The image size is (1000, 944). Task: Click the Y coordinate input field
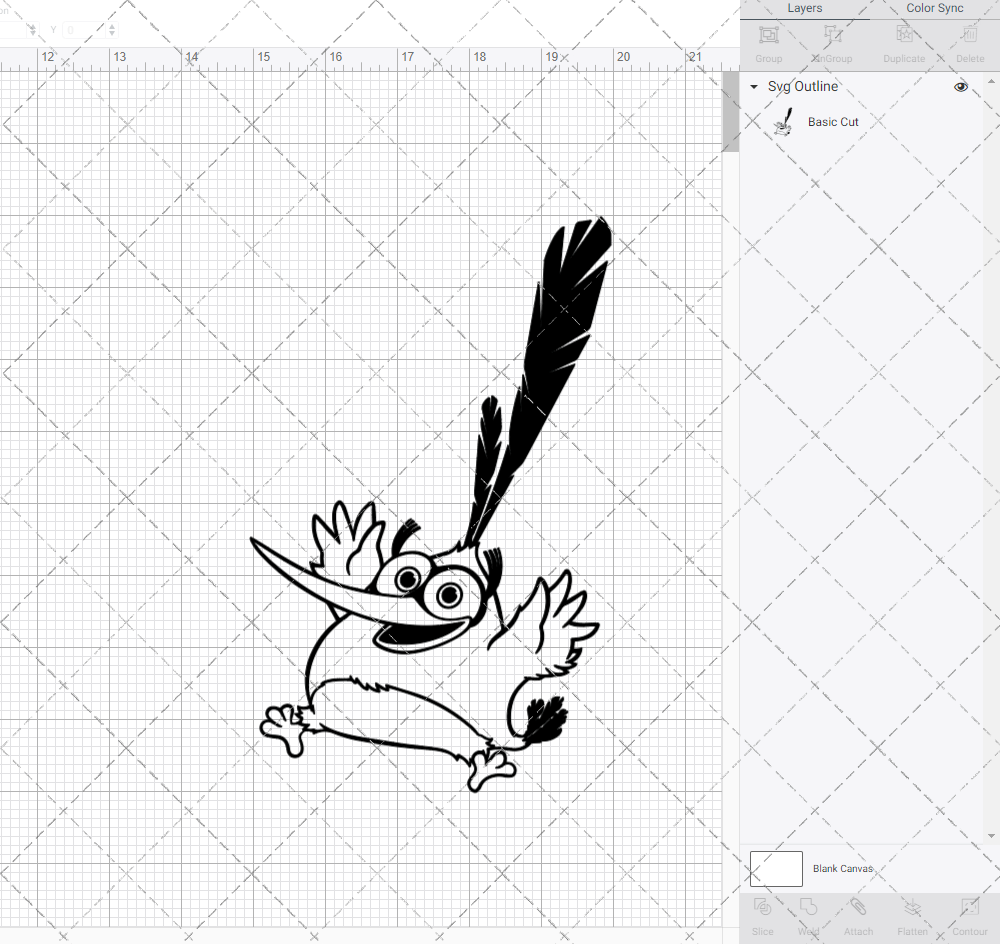[x=80, y=30]
